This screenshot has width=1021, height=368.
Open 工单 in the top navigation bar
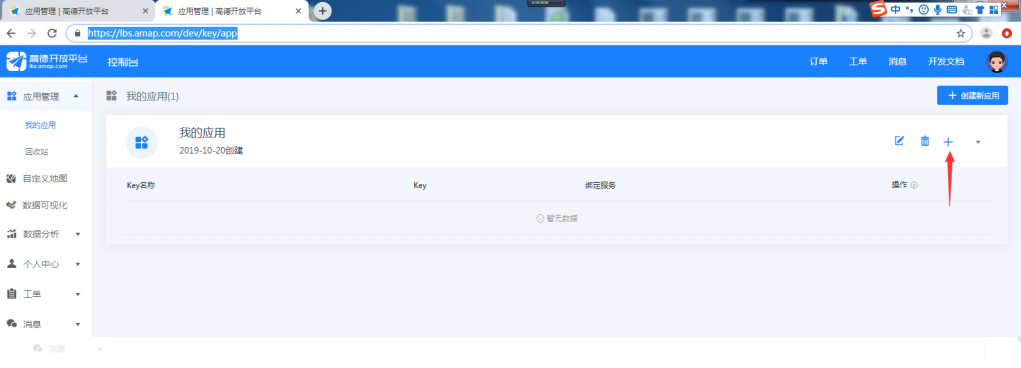pos(858,61)
